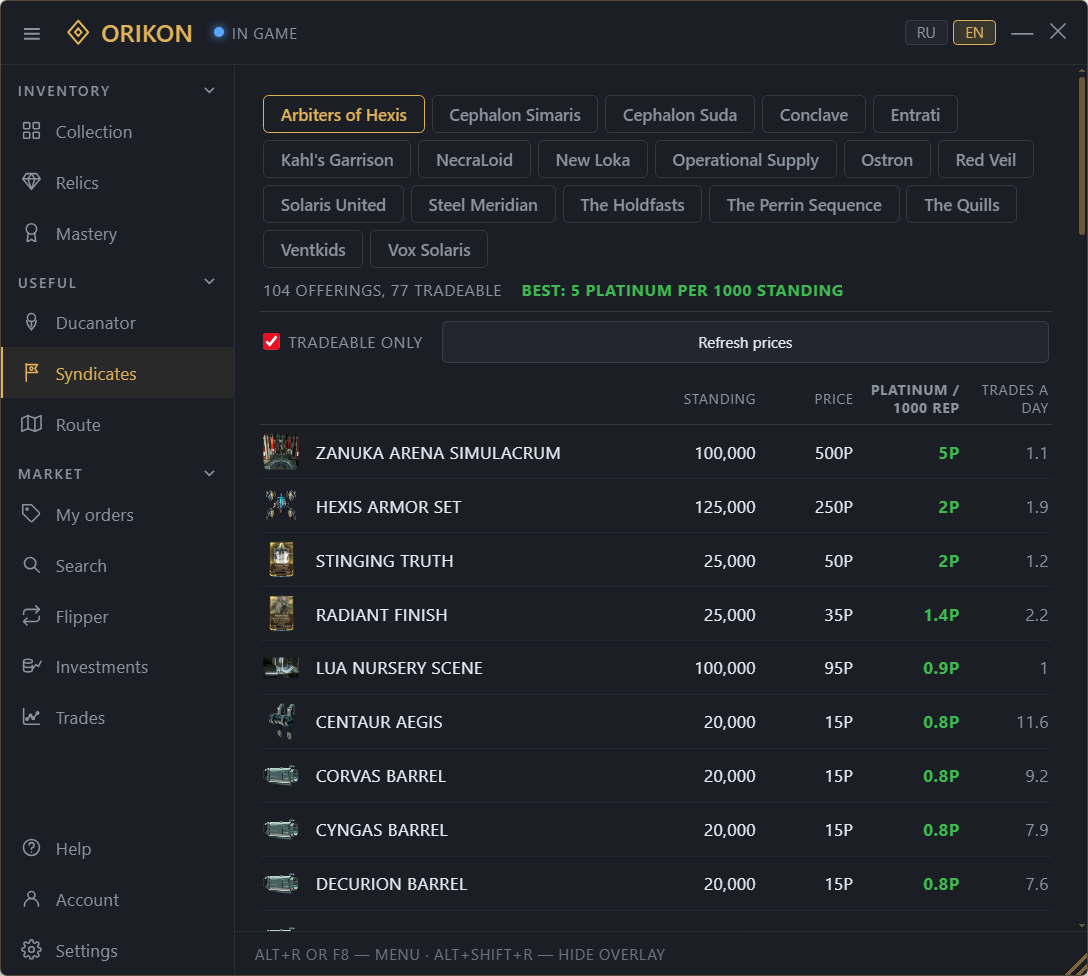
Task: Select the Operational Supply tab
Action: [x=745, y=160]
